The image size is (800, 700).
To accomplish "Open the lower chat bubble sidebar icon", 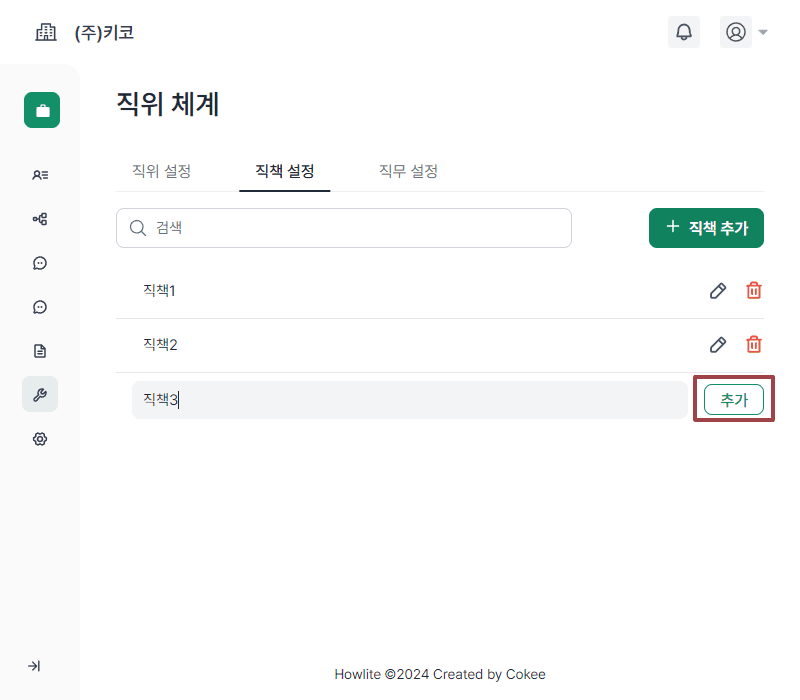I will [x=39, y=307].
